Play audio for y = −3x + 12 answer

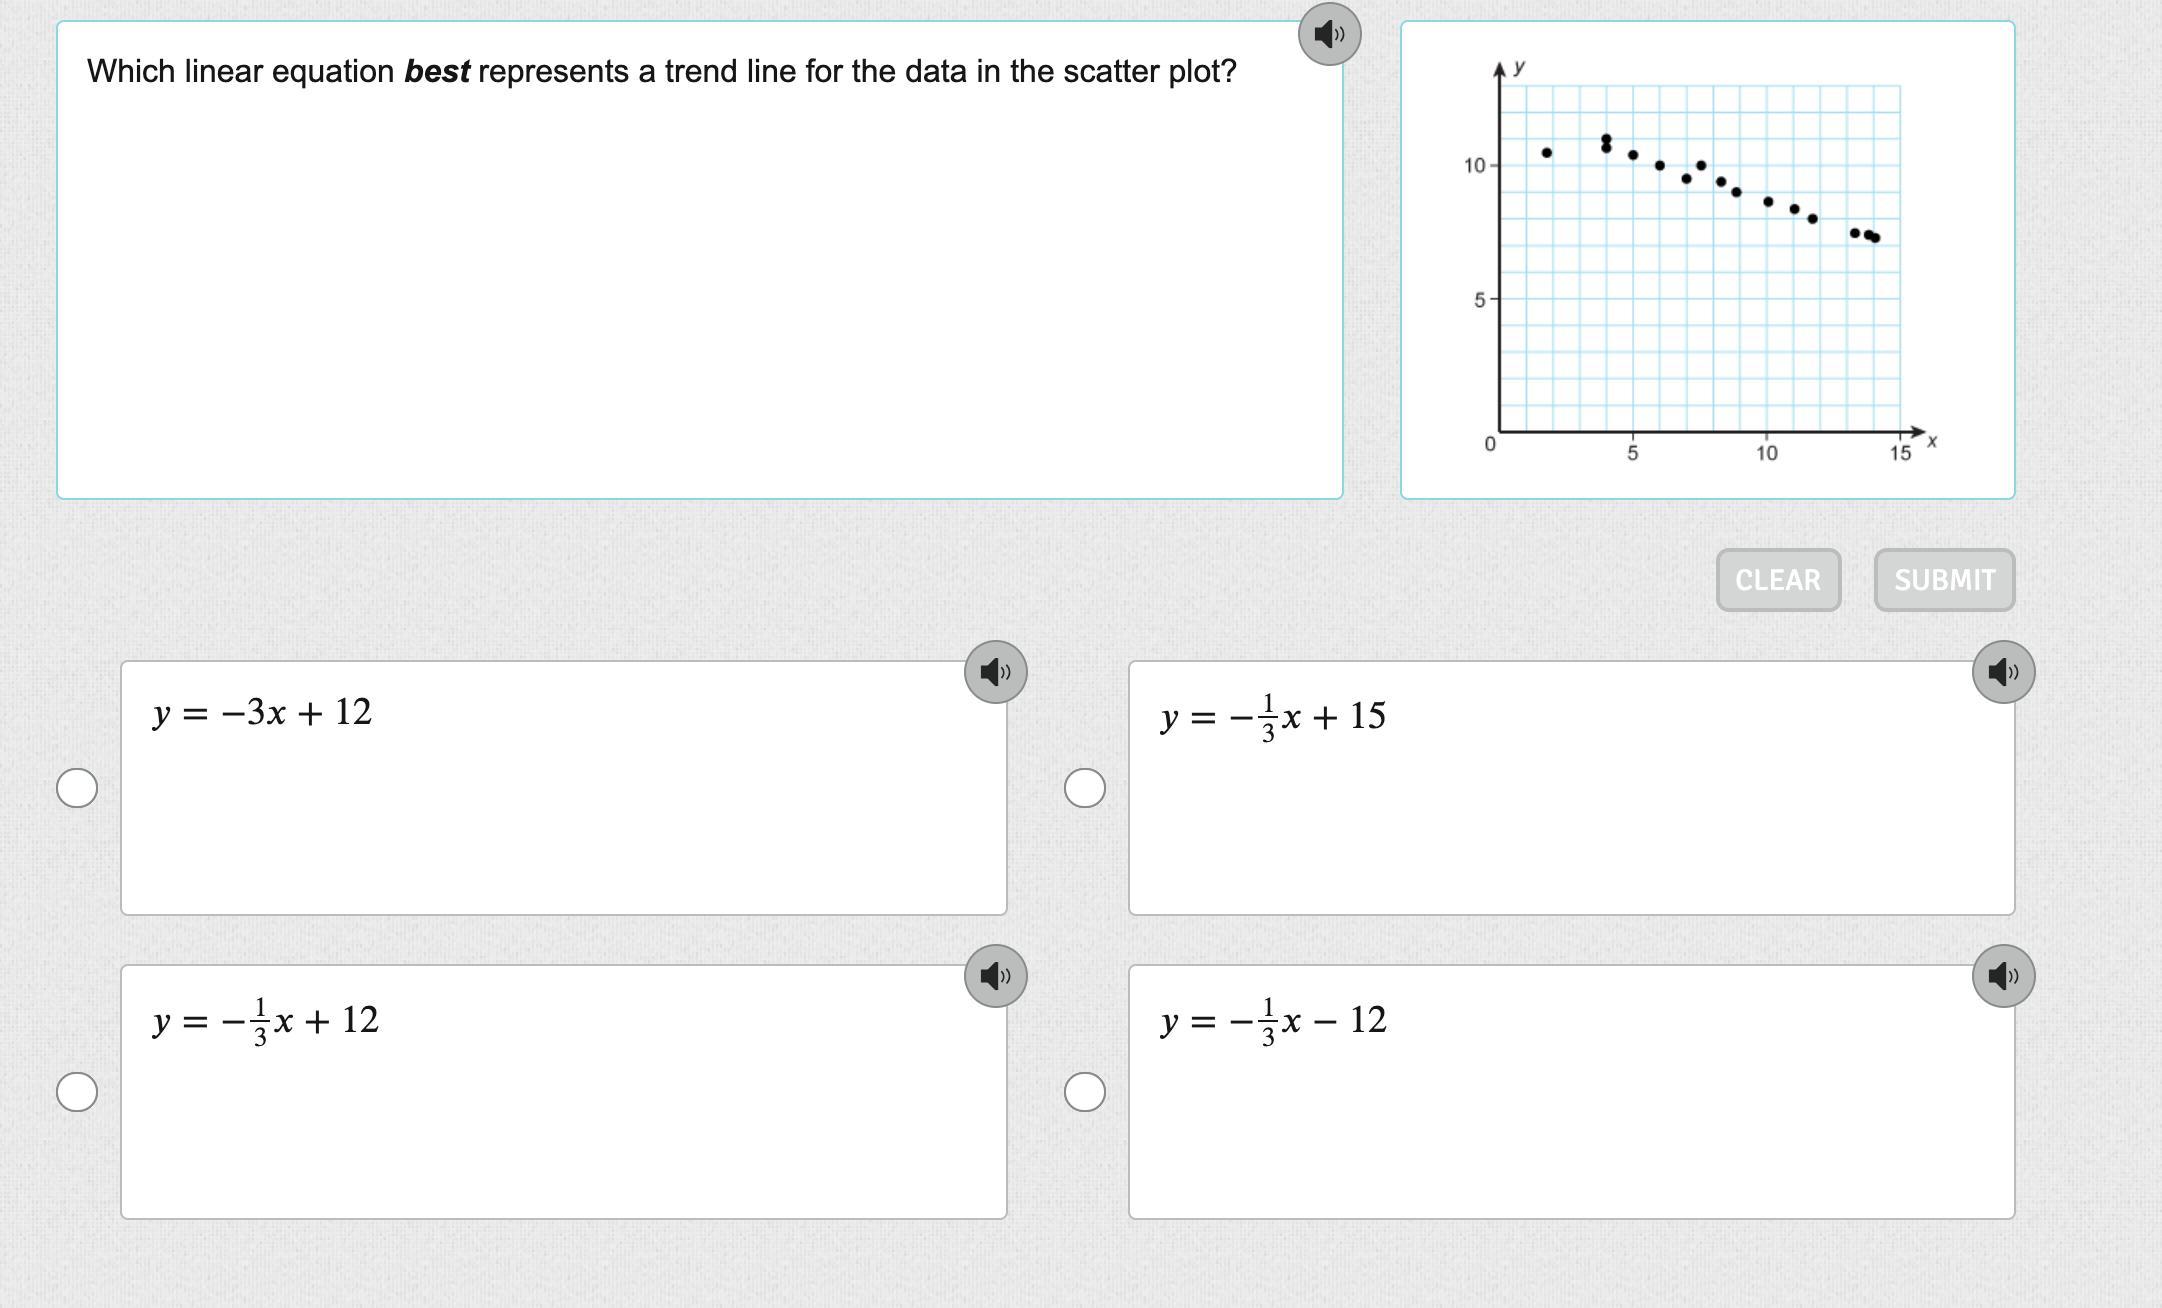[995, 672]
